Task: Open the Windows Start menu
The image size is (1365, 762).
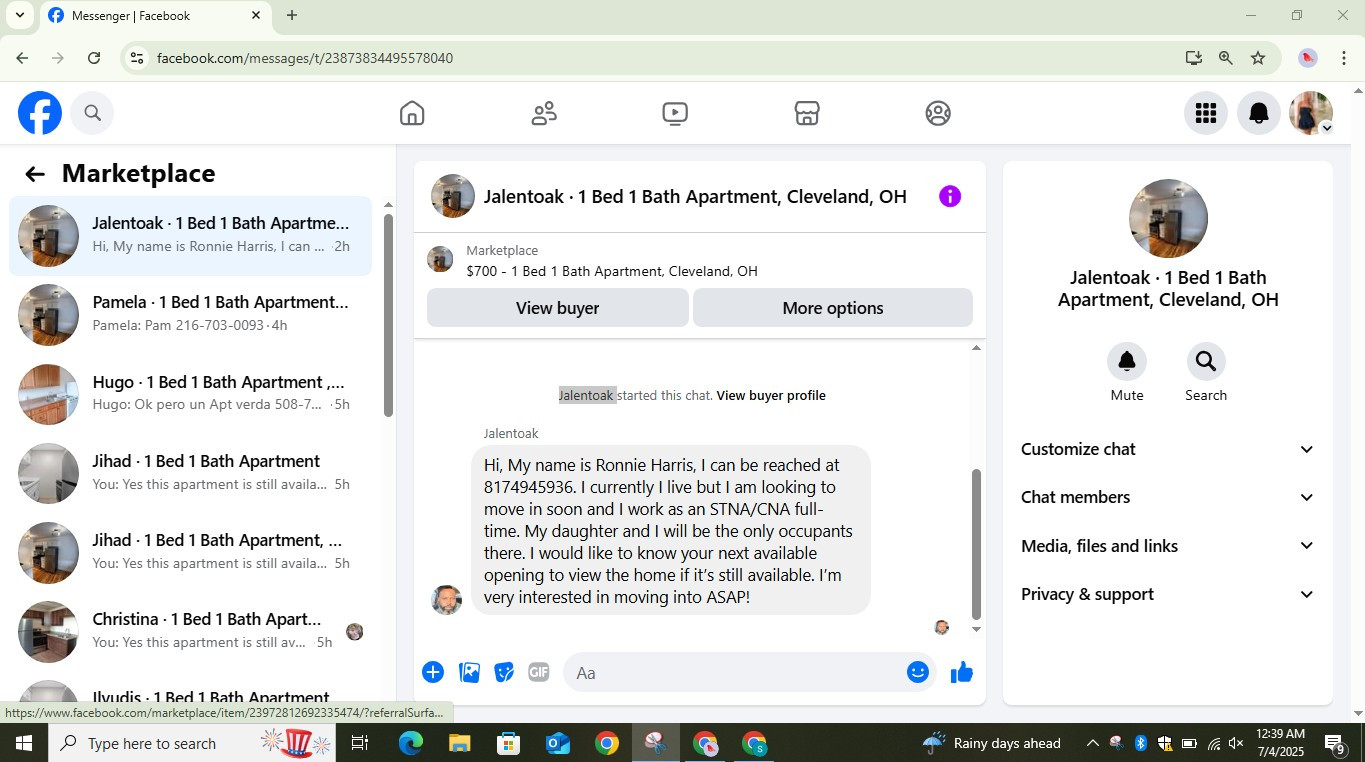Action: coord(23,743)
